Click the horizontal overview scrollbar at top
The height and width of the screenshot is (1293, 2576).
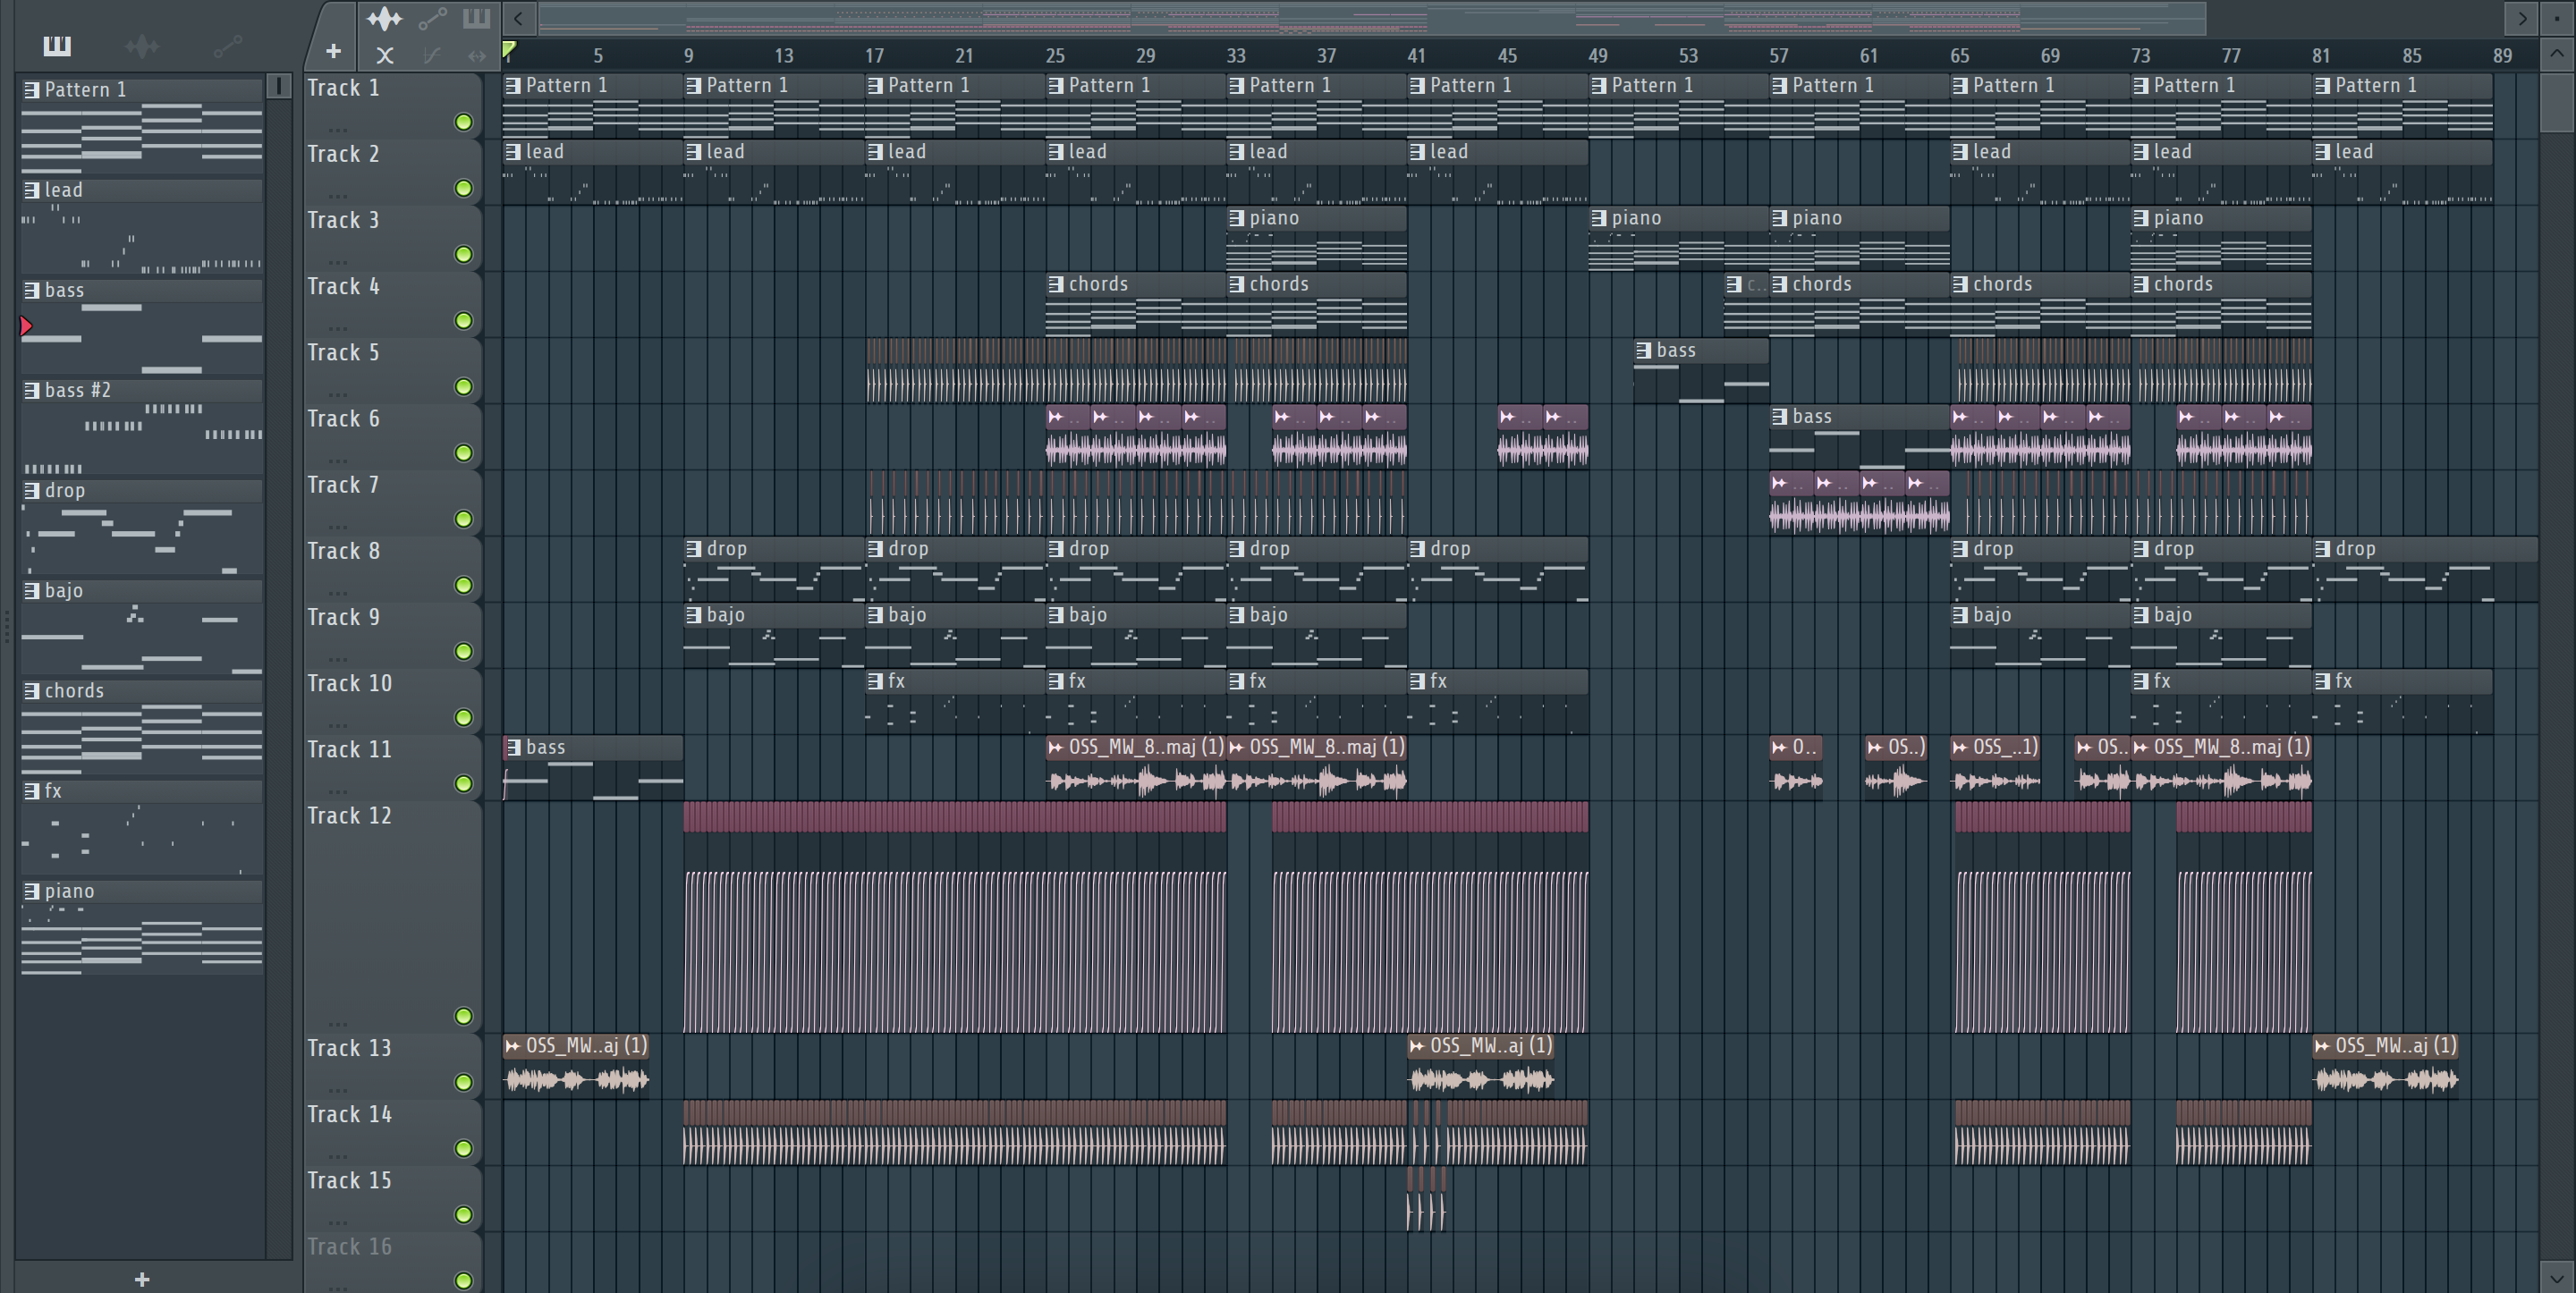coord(1372,18)
